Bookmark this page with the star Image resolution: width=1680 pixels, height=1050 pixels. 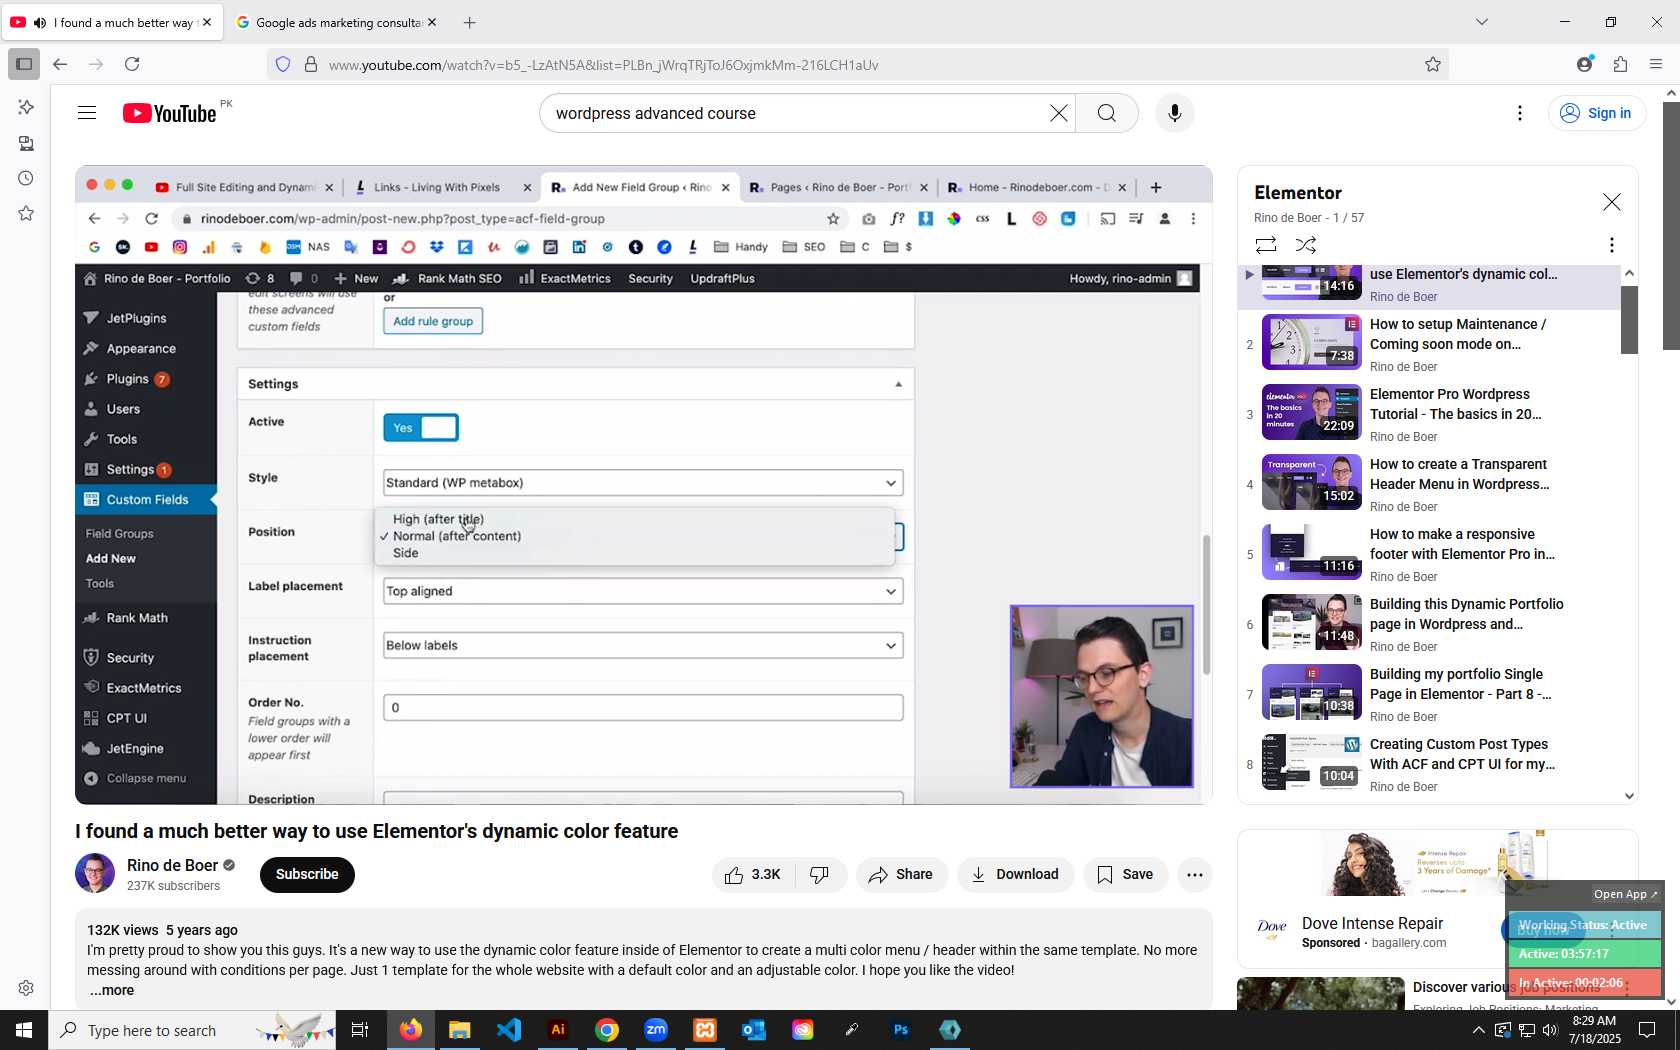tap(1433, 64)
